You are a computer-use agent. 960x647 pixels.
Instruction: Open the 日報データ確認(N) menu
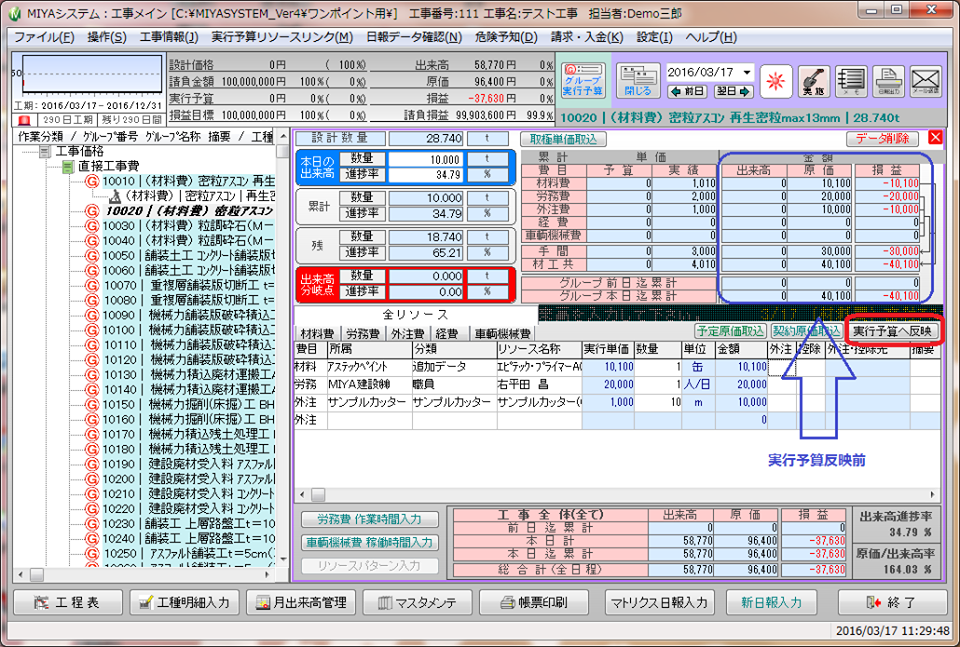pyautogui.click(x=414, y=37)
